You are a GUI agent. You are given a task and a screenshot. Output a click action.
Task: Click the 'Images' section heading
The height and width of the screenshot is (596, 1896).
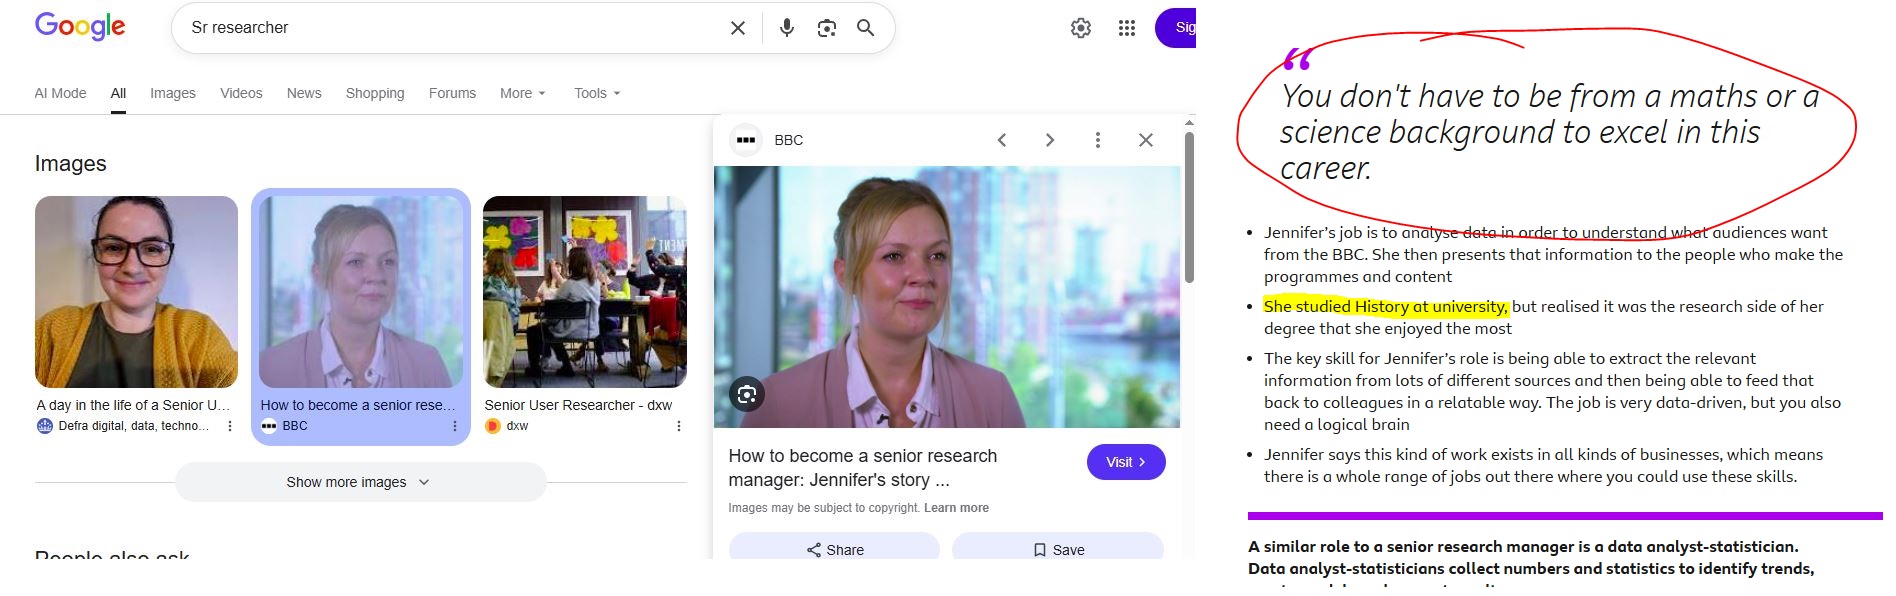(x=70, y=163)
